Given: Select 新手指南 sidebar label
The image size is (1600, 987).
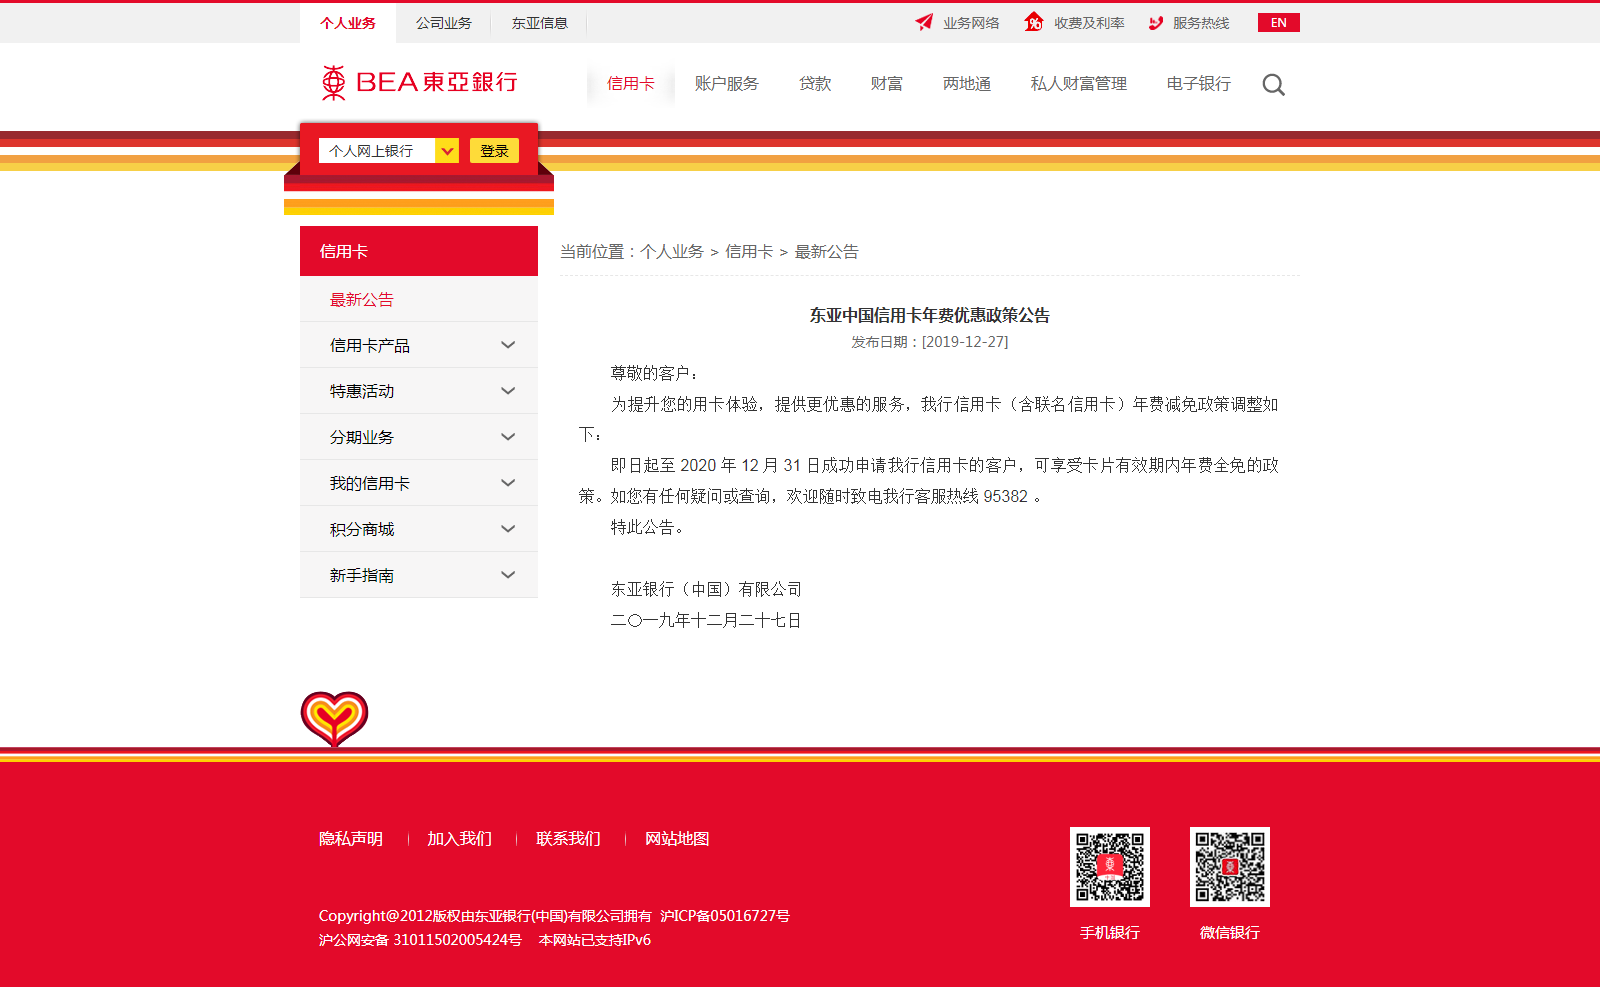Looking at the screenshot, I should click(362, 576).
